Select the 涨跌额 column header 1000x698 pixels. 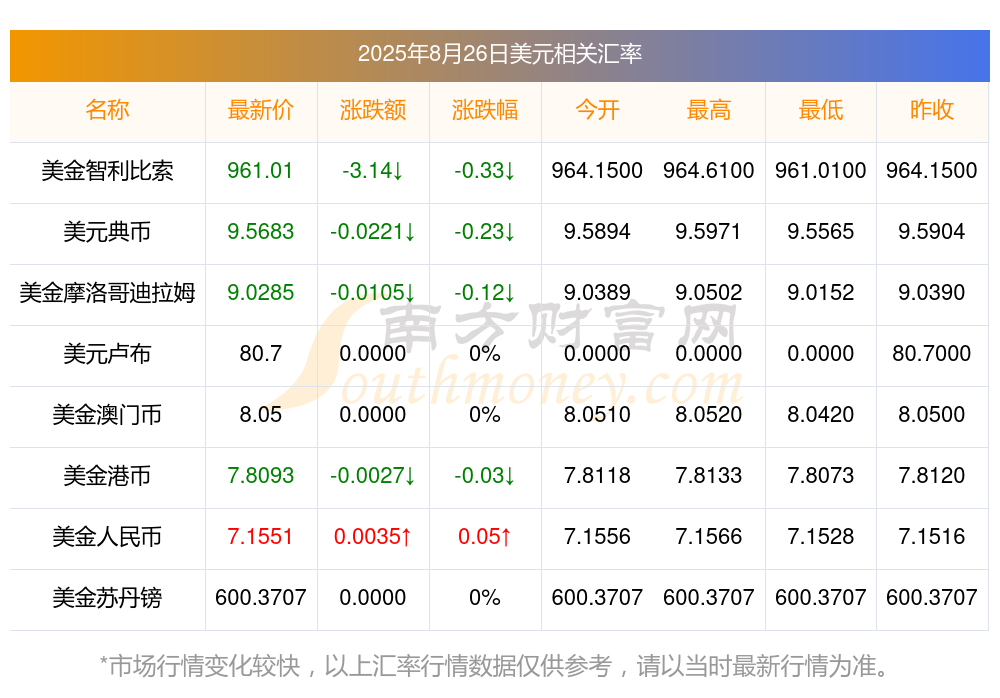373,110
